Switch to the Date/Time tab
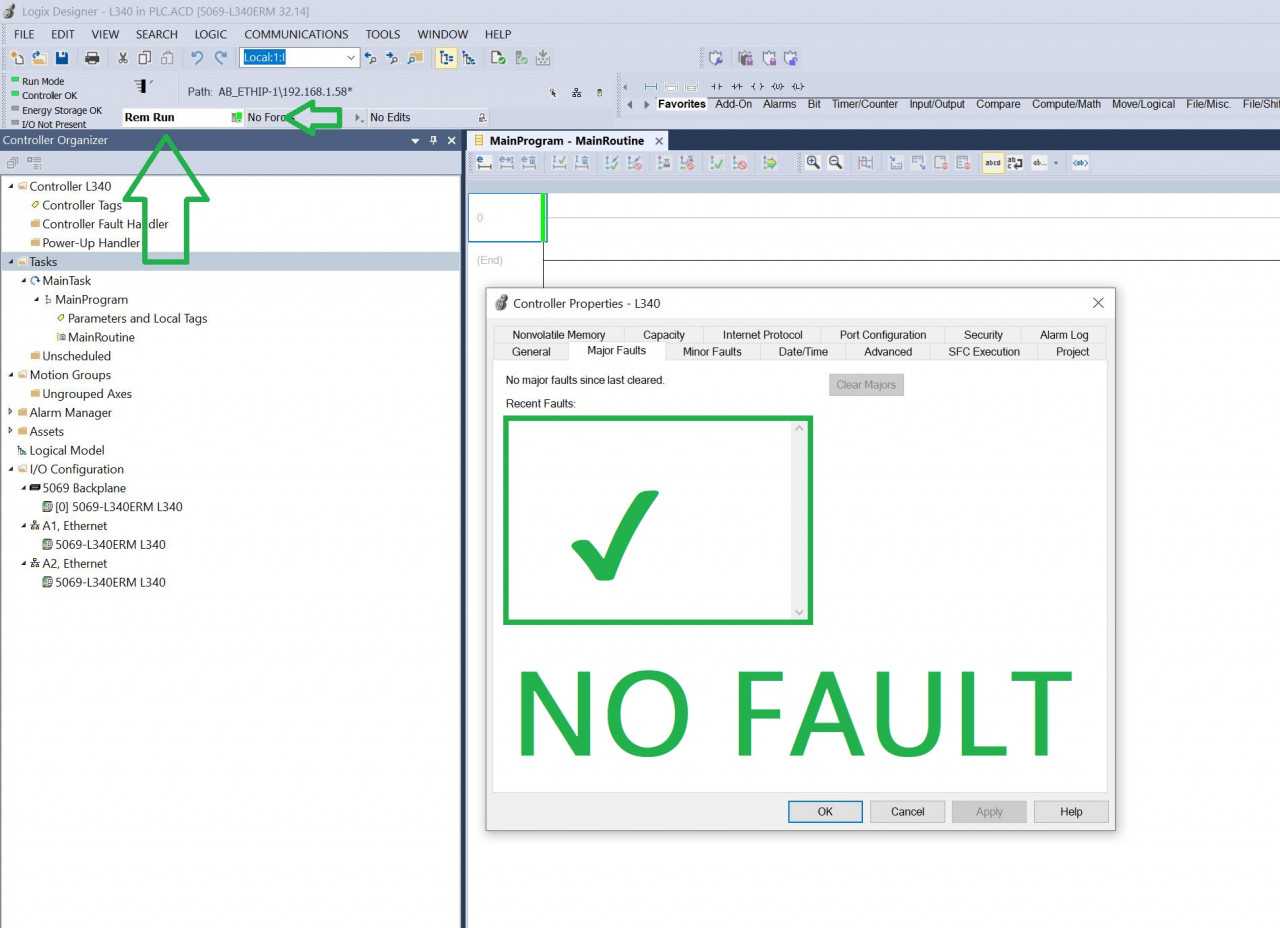 (803, 352)
